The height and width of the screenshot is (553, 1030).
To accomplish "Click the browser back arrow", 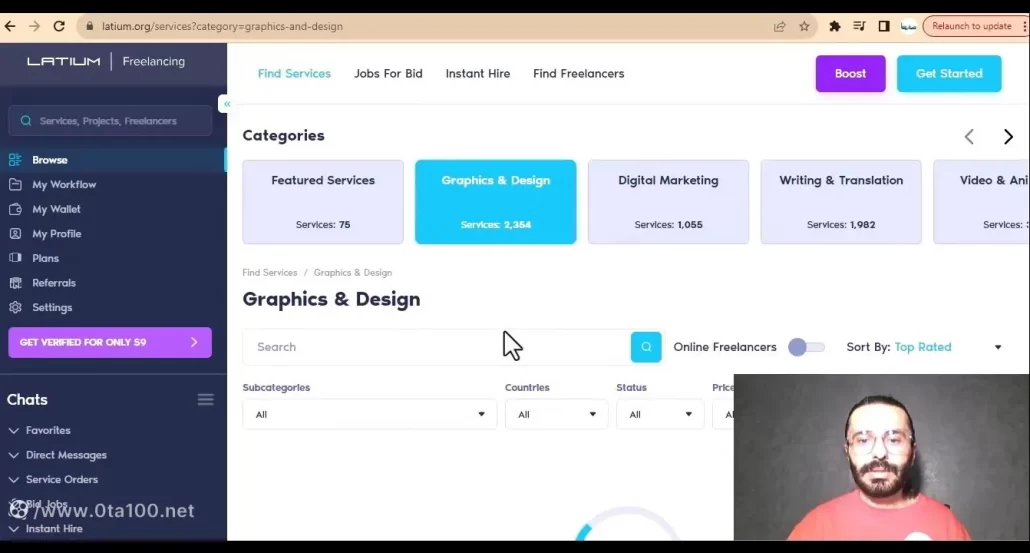I will (x=10, y=26).
